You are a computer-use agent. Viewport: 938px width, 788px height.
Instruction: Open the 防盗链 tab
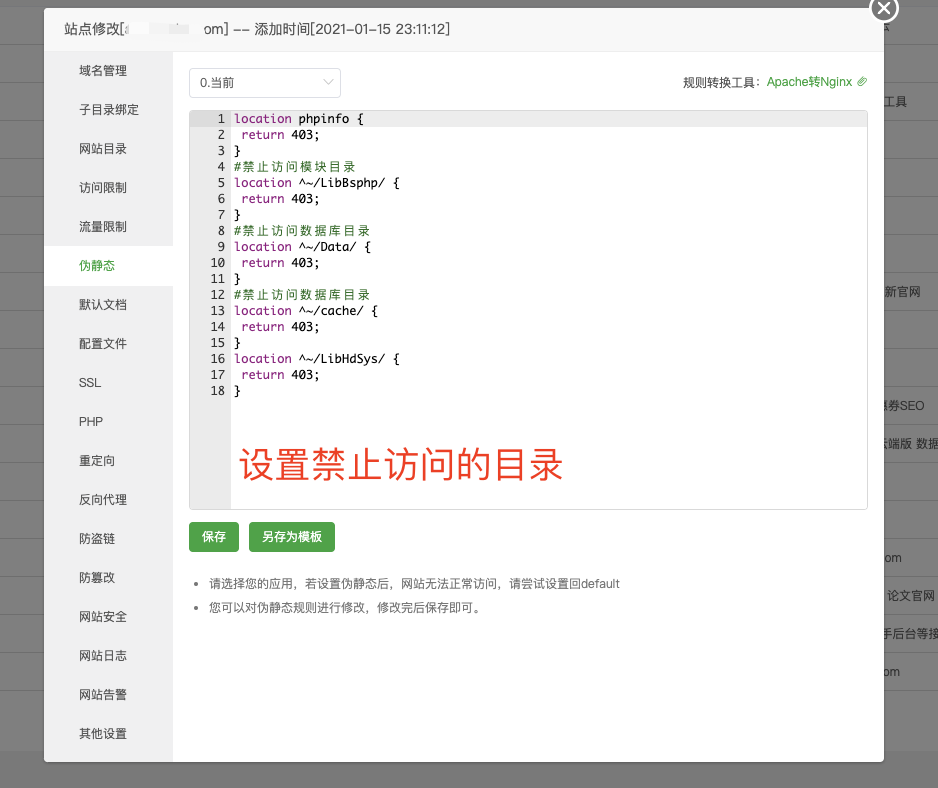tap(97, 538)
